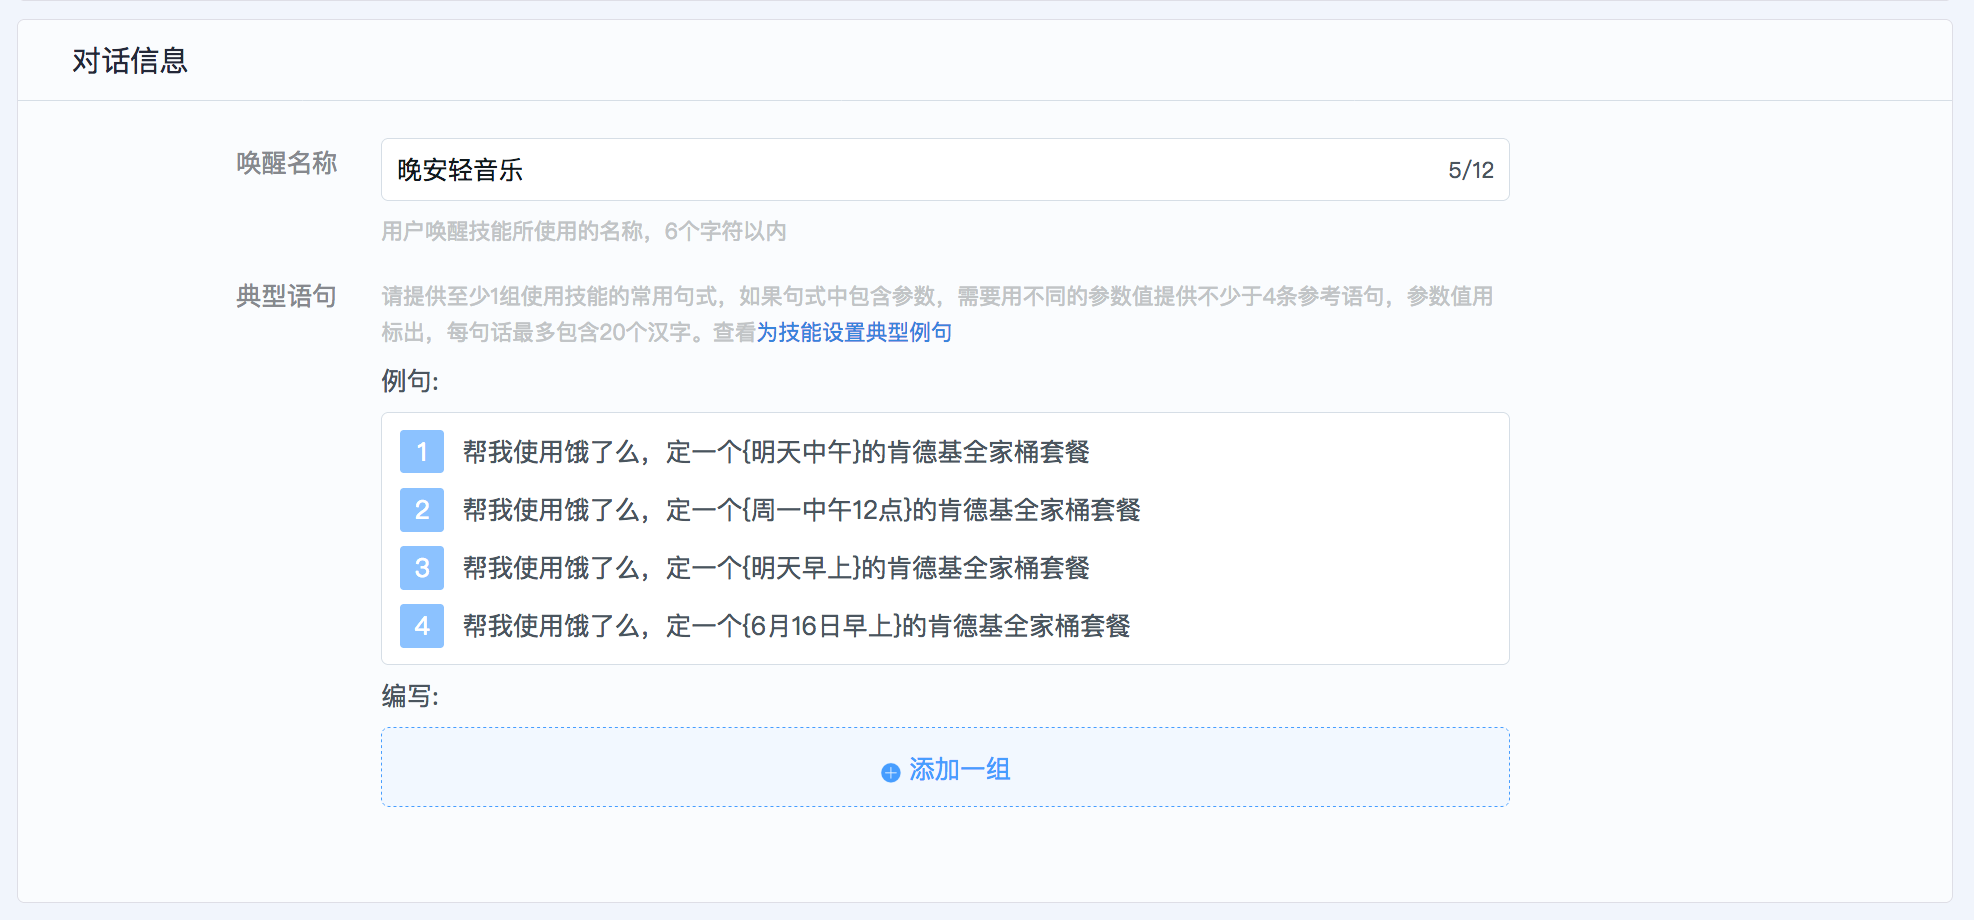Click example sentence containing {明天早上}
1974x920 pixels.
point(776,568)
